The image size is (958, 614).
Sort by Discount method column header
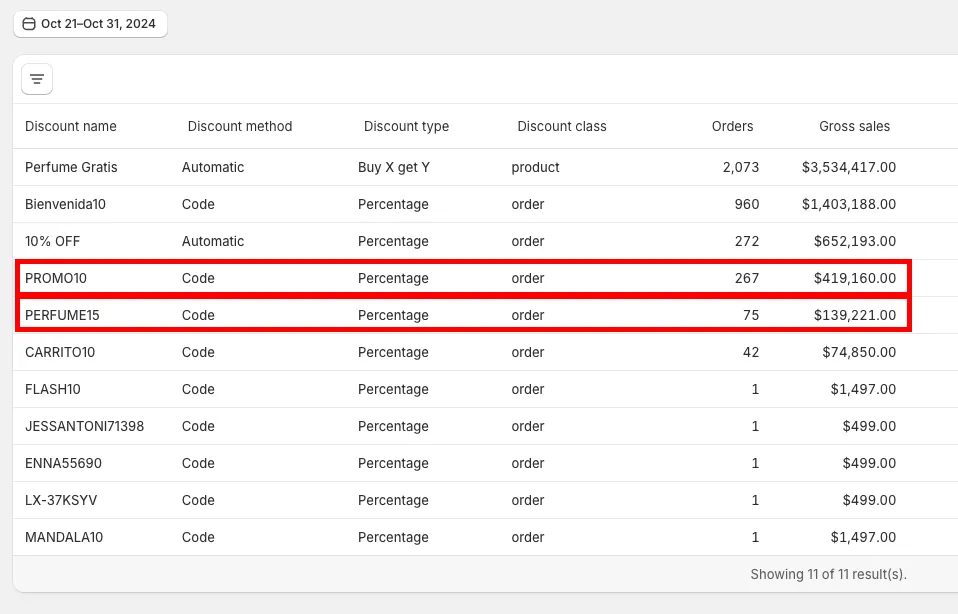pyautogui.click(x=240, y=126)
